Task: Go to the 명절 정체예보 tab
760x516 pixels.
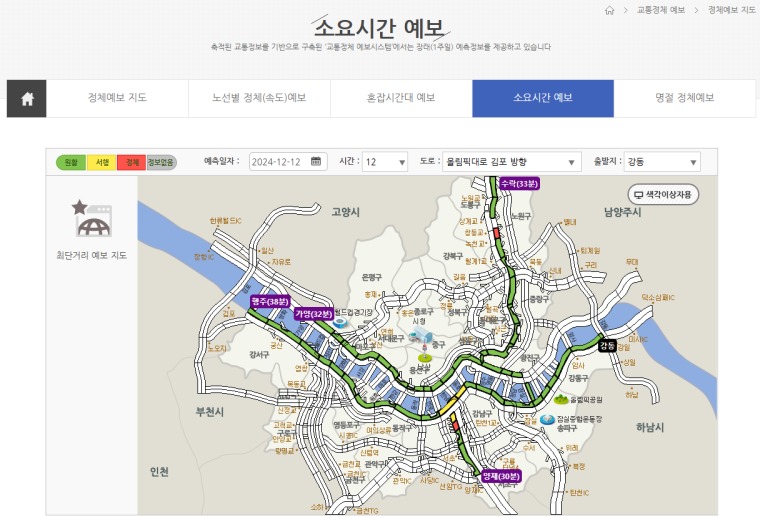Action: pos(684,98)
